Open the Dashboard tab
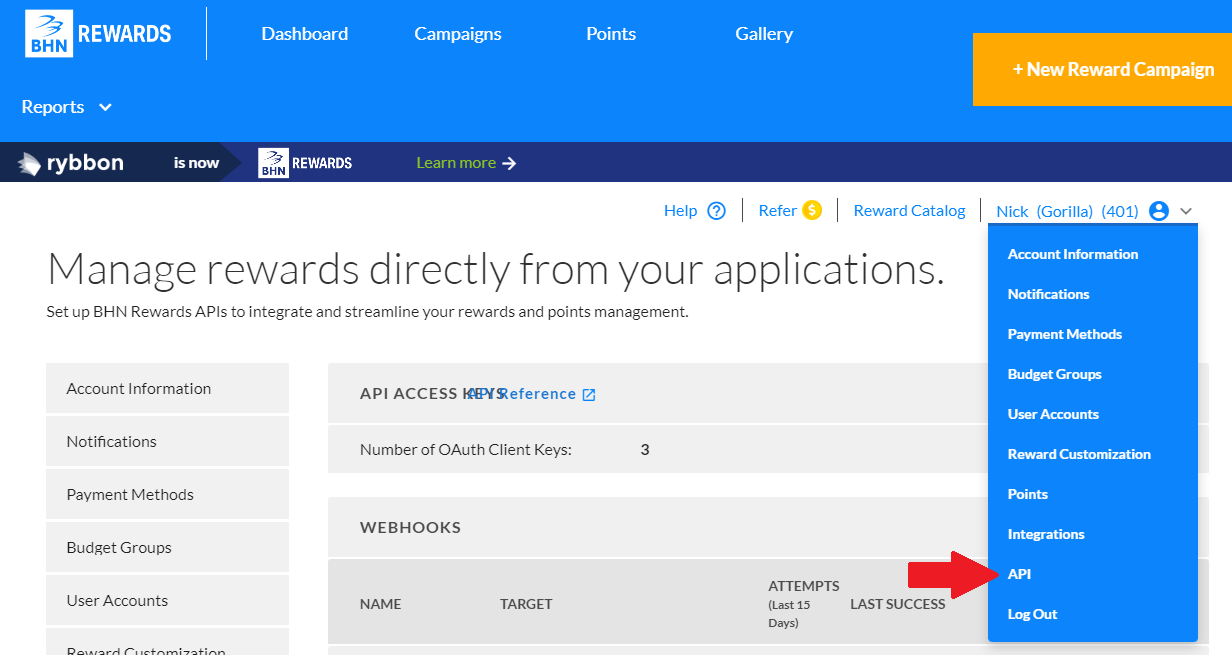The image size is (1232, 655). click(305, 34)
